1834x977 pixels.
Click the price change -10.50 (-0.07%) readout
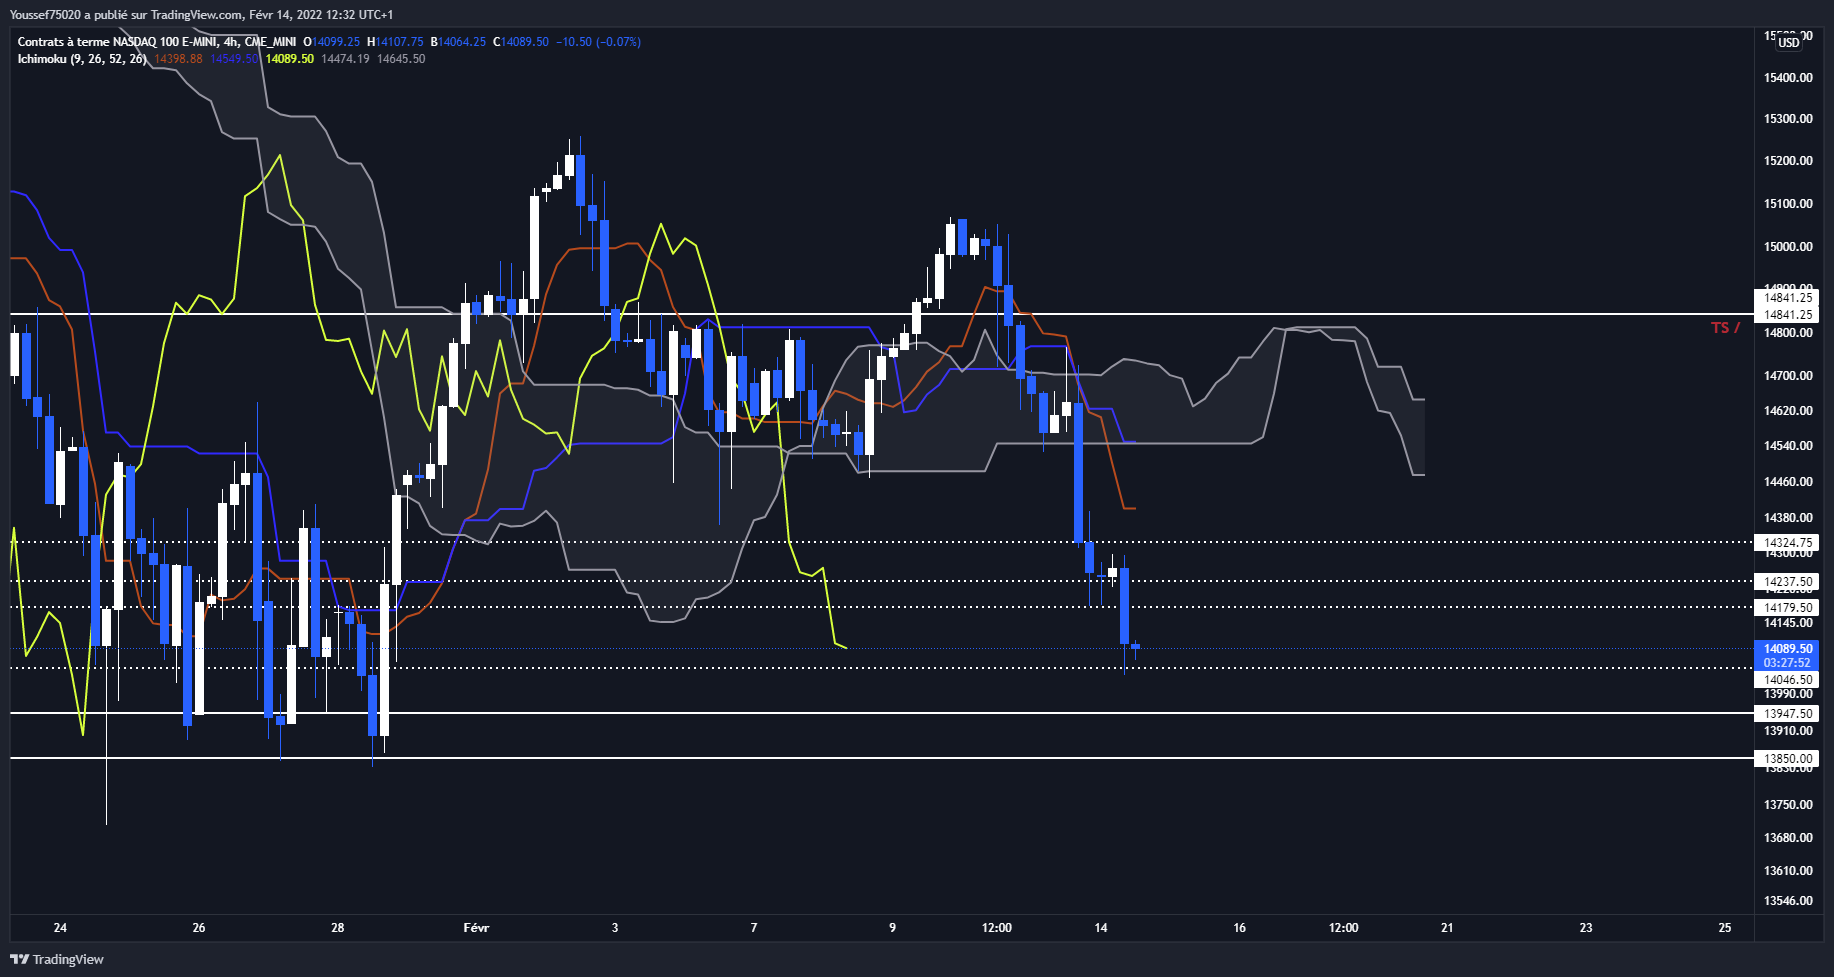click(598, 42)
